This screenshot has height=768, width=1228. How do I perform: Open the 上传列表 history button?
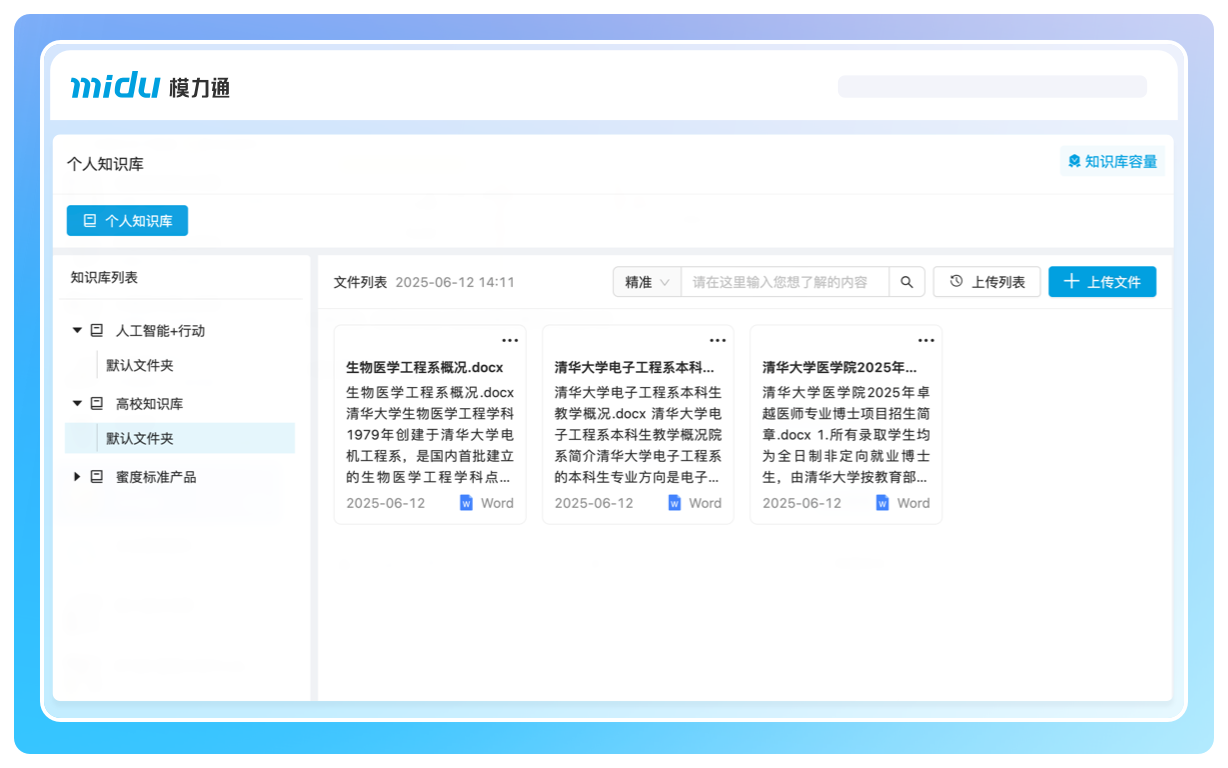click(x=987, y=282)
